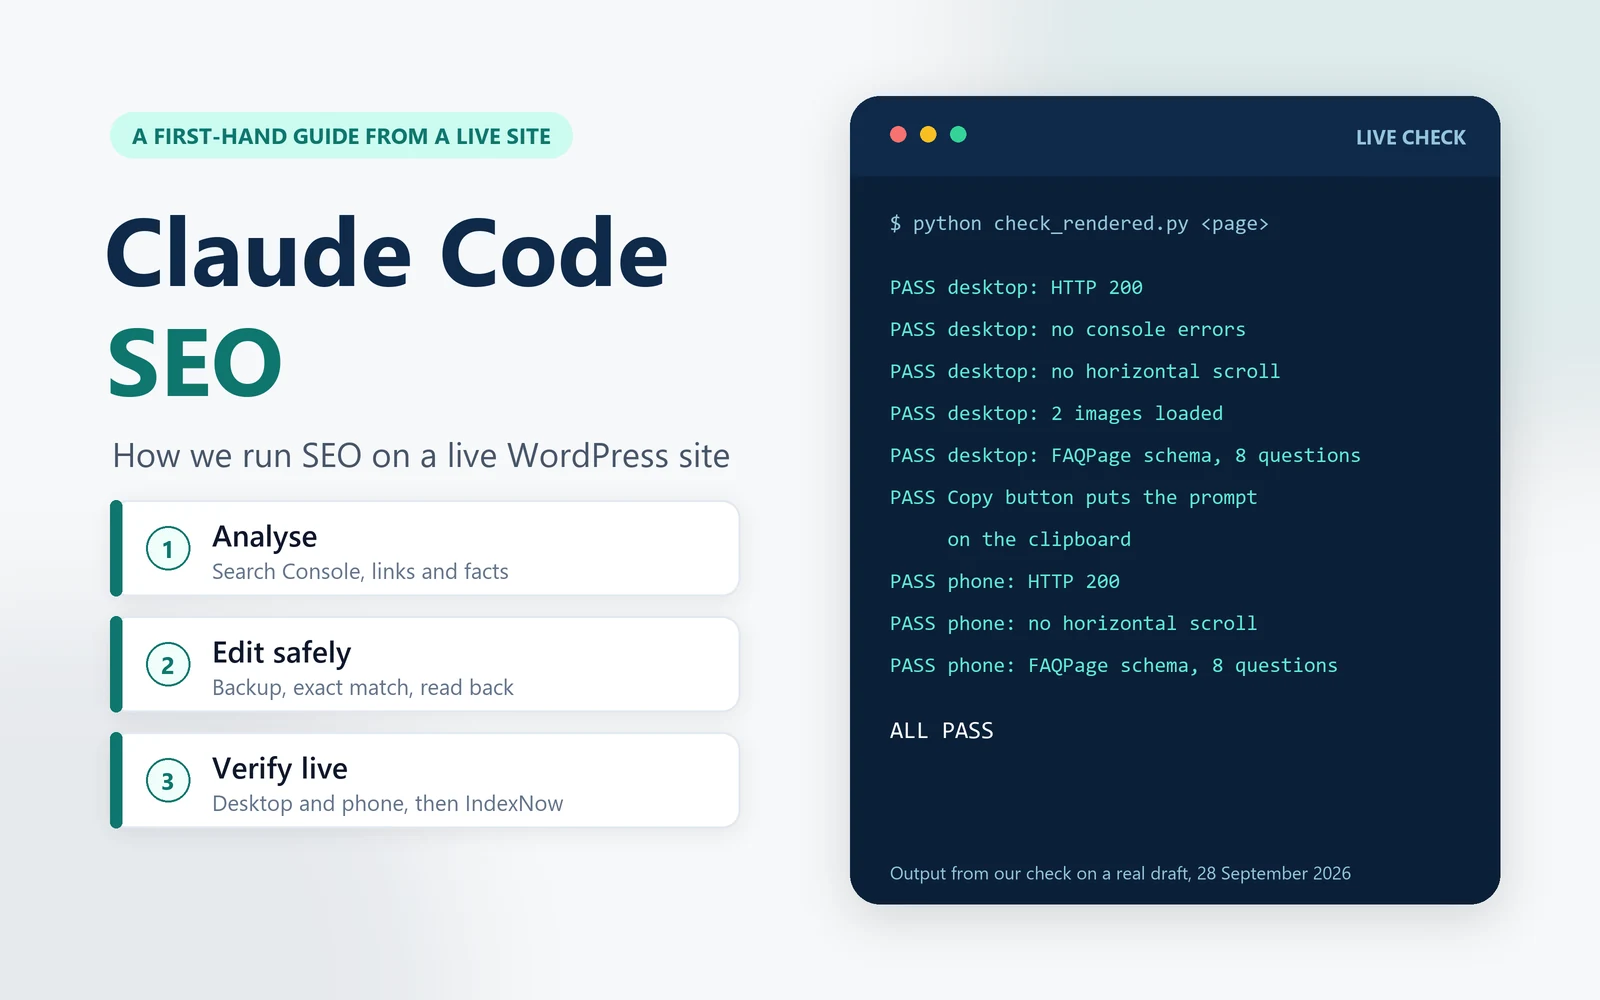Click "Desktop and phone, then IndexNow"
Image resolution: width=1600 pixels, height=1000 pixels.
[388, 803]
